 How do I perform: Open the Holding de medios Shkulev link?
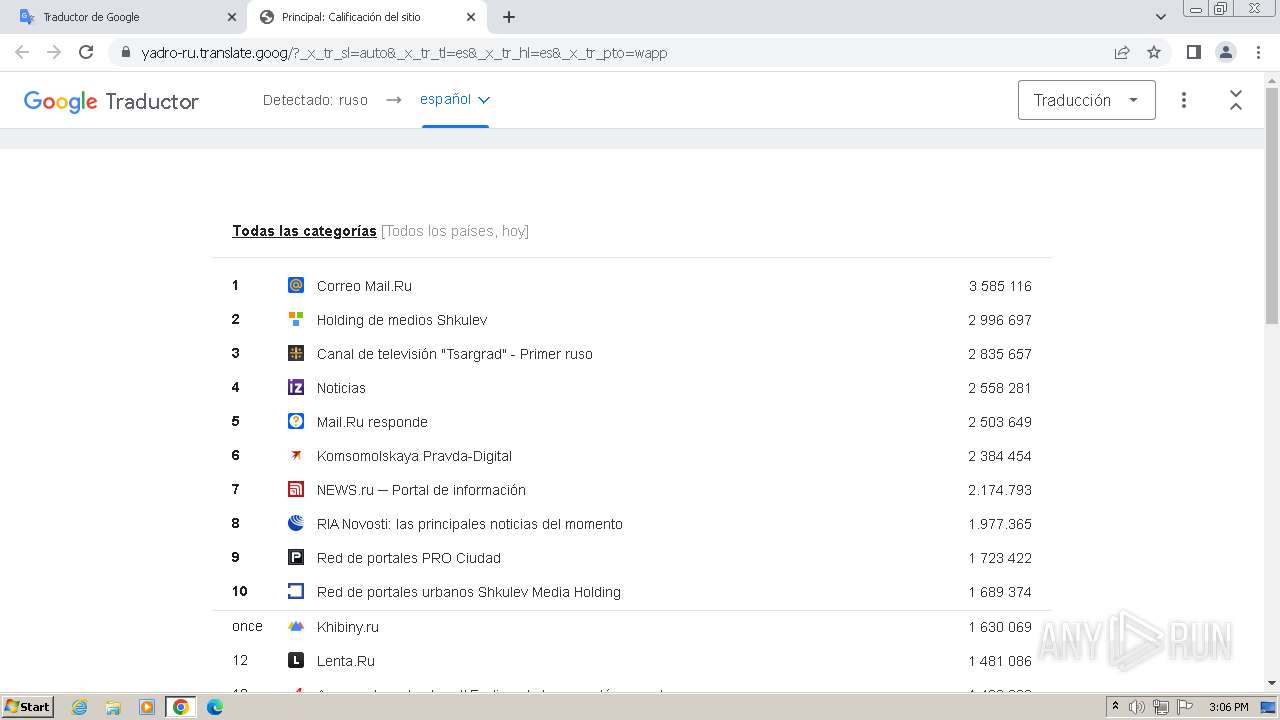(402, 320)
